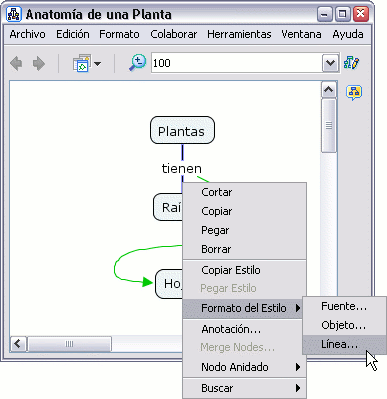Expand the views icon dropdown arrow

tap(97, 63)
